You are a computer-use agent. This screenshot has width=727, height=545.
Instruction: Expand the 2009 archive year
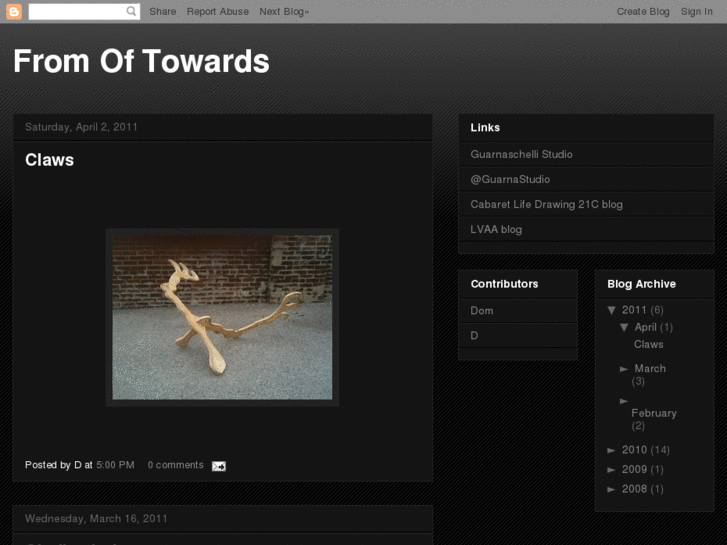click(612, 470)
